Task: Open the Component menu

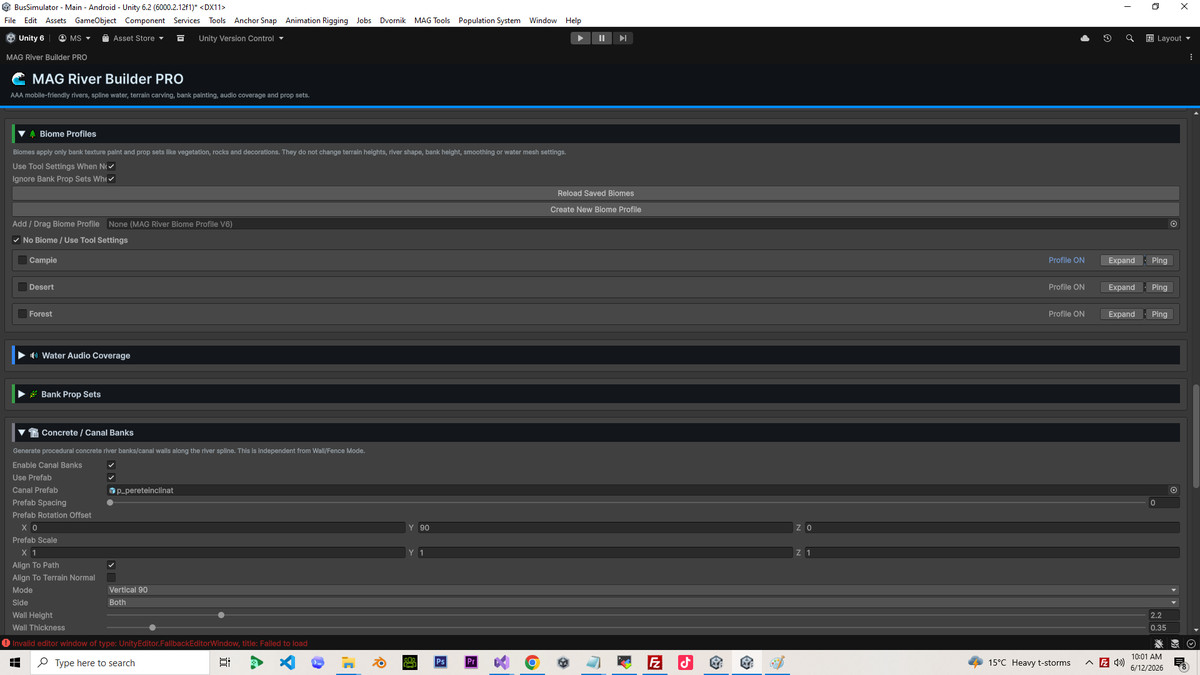Action: click(x=145, y=20)
